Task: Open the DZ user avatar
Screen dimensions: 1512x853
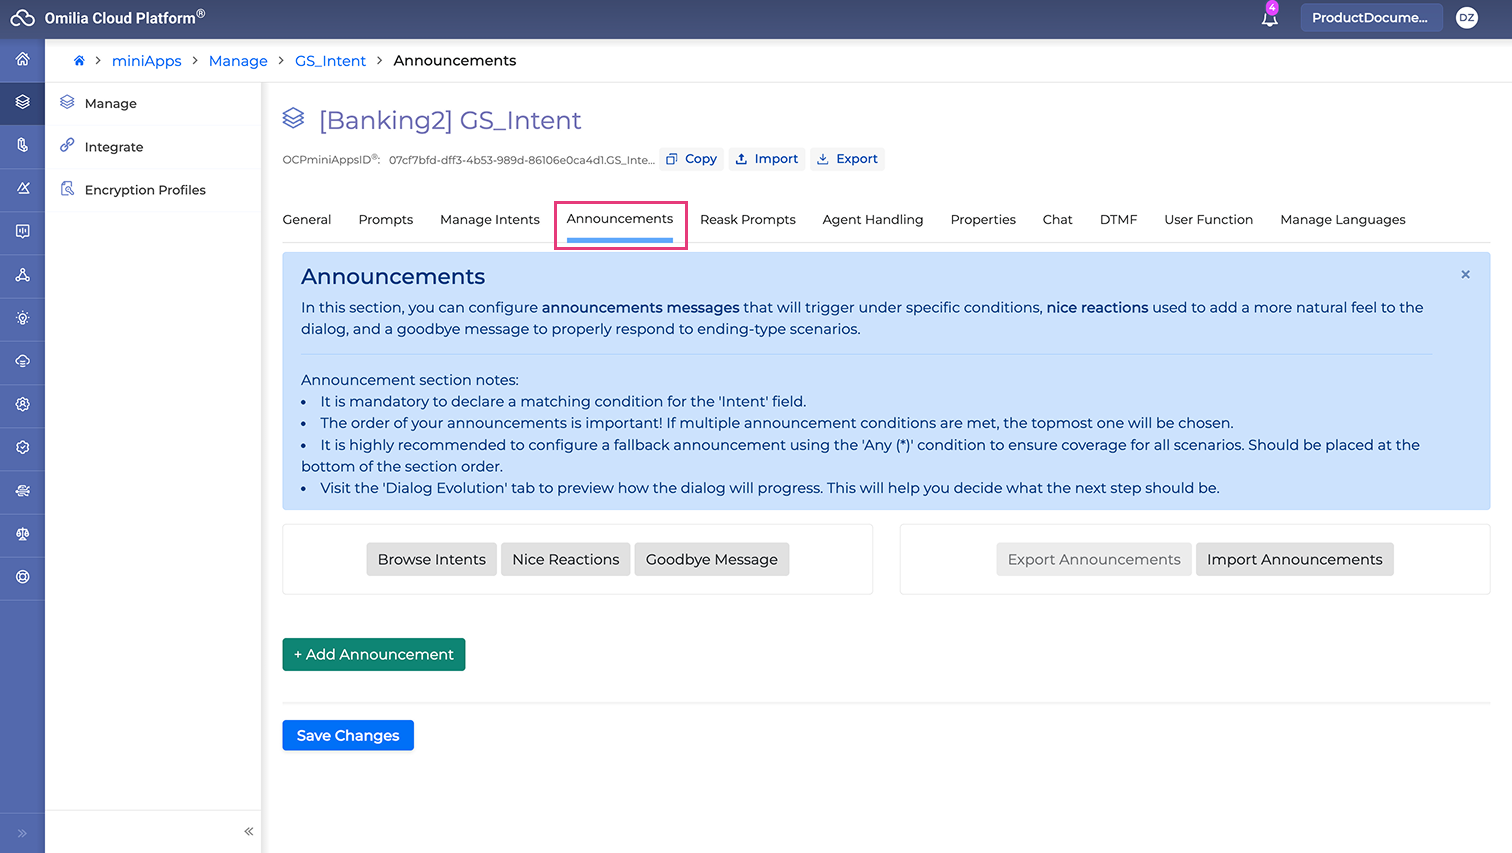Action: click(x=1466, y=18)
